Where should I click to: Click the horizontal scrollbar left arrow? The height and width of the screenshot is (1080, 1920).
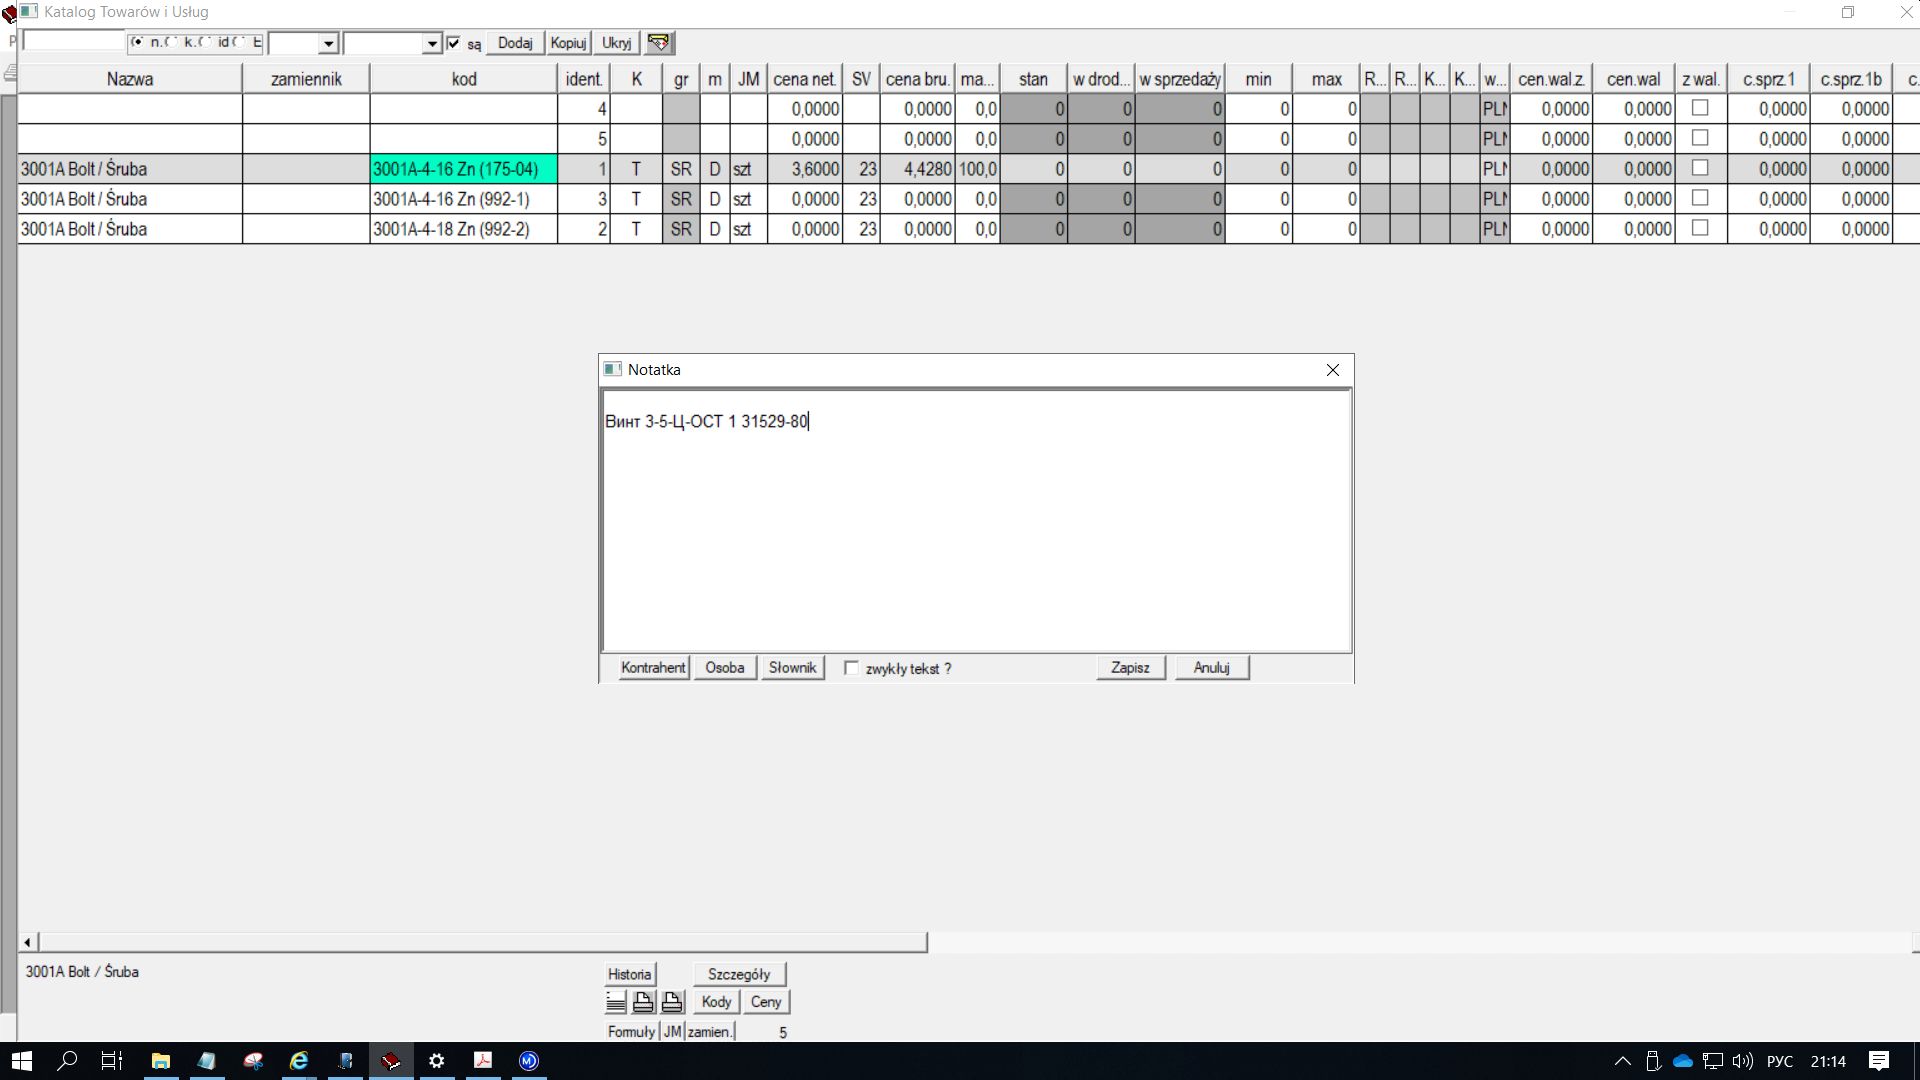27,942
